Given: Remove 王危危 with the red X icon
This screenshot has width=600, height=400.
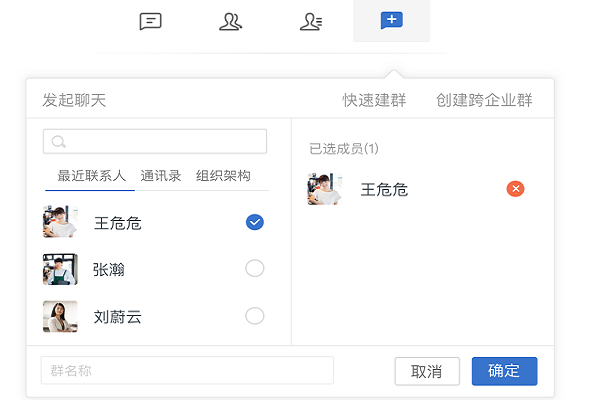Looking at the screenshot, I should 515,189.
